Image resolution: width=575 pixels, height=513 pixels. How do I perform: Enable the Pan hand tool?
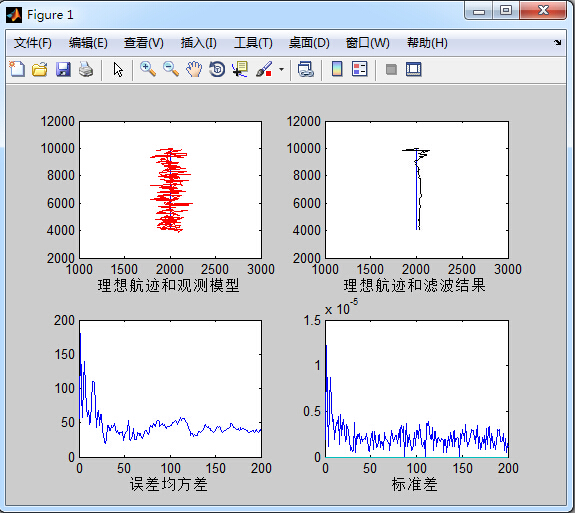coord(194,69)
